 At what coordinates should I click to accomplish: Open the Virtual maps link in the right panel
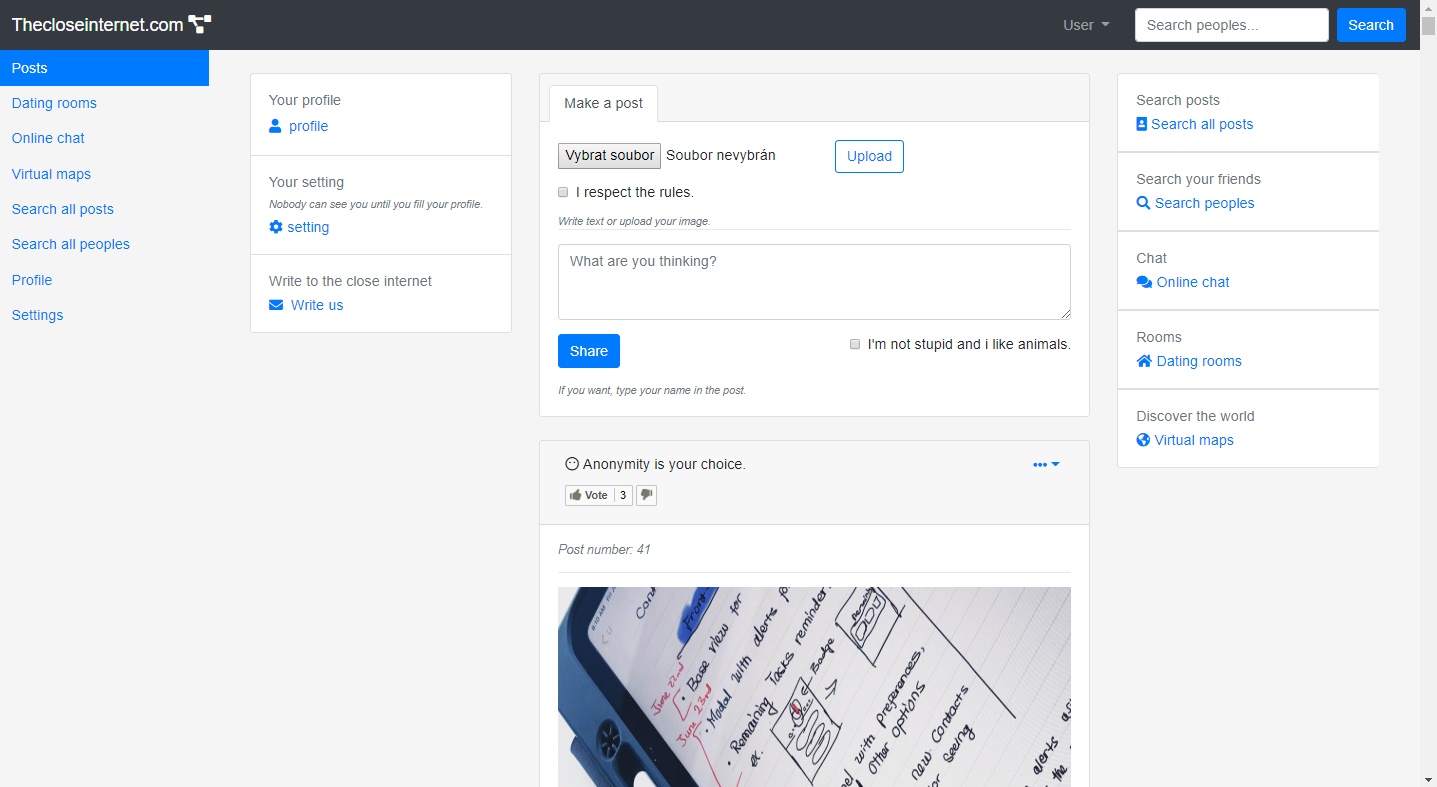pos(1194,440)
